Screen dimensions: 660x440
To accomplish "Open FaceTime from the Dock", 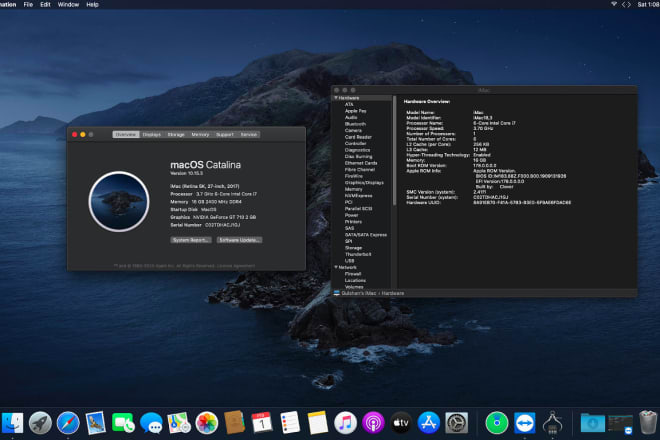I will 123,423.
